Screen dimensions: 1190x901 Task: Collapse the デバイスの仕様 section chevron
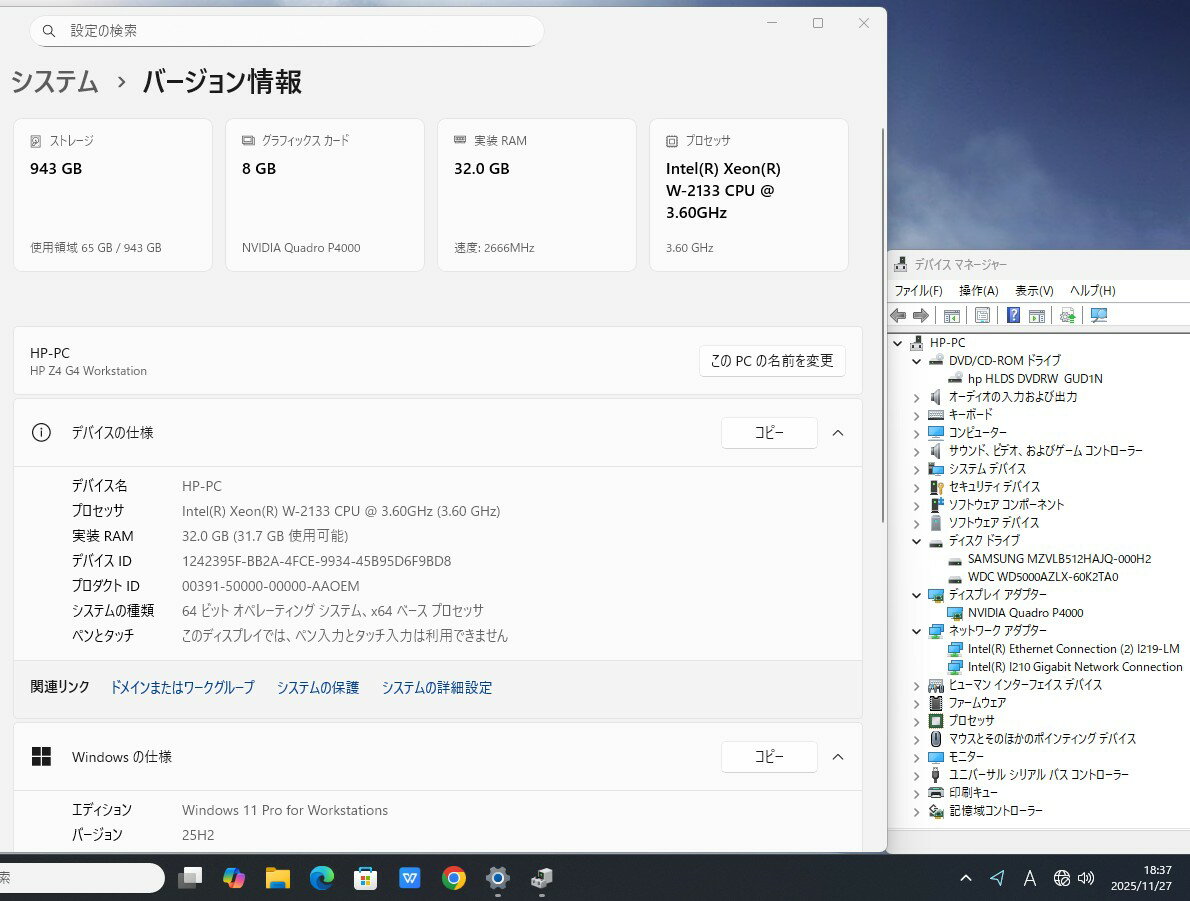(x=838, y=433)
